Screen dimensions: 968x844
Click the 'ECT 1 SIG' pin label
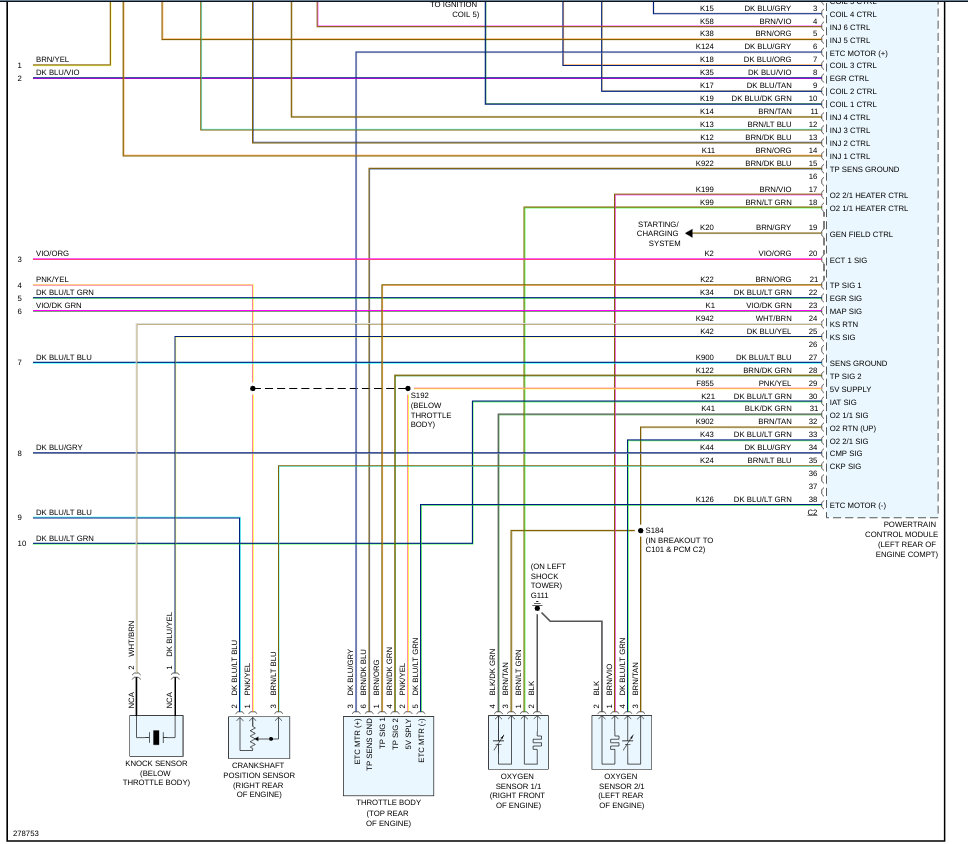[848, 260]
